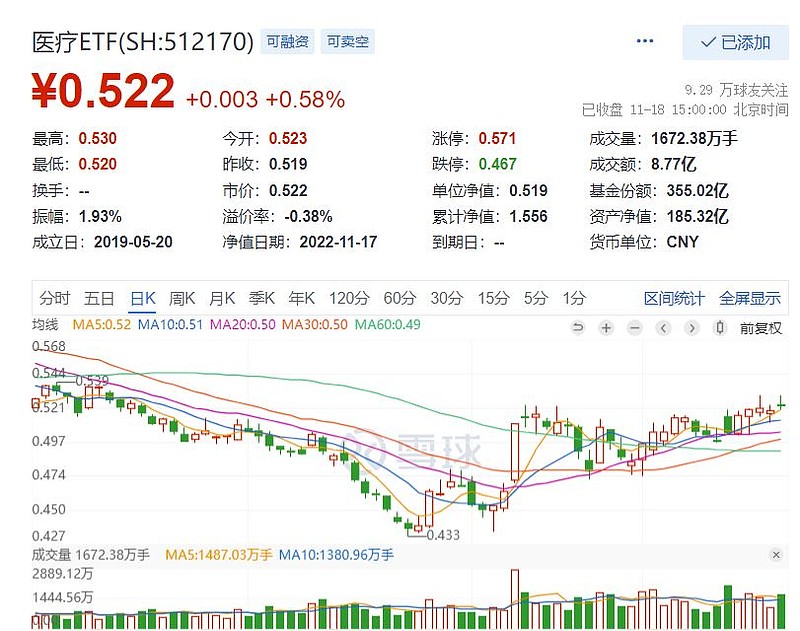
Task: Zoom in on the K-line chart
Action: pos(607,328)
